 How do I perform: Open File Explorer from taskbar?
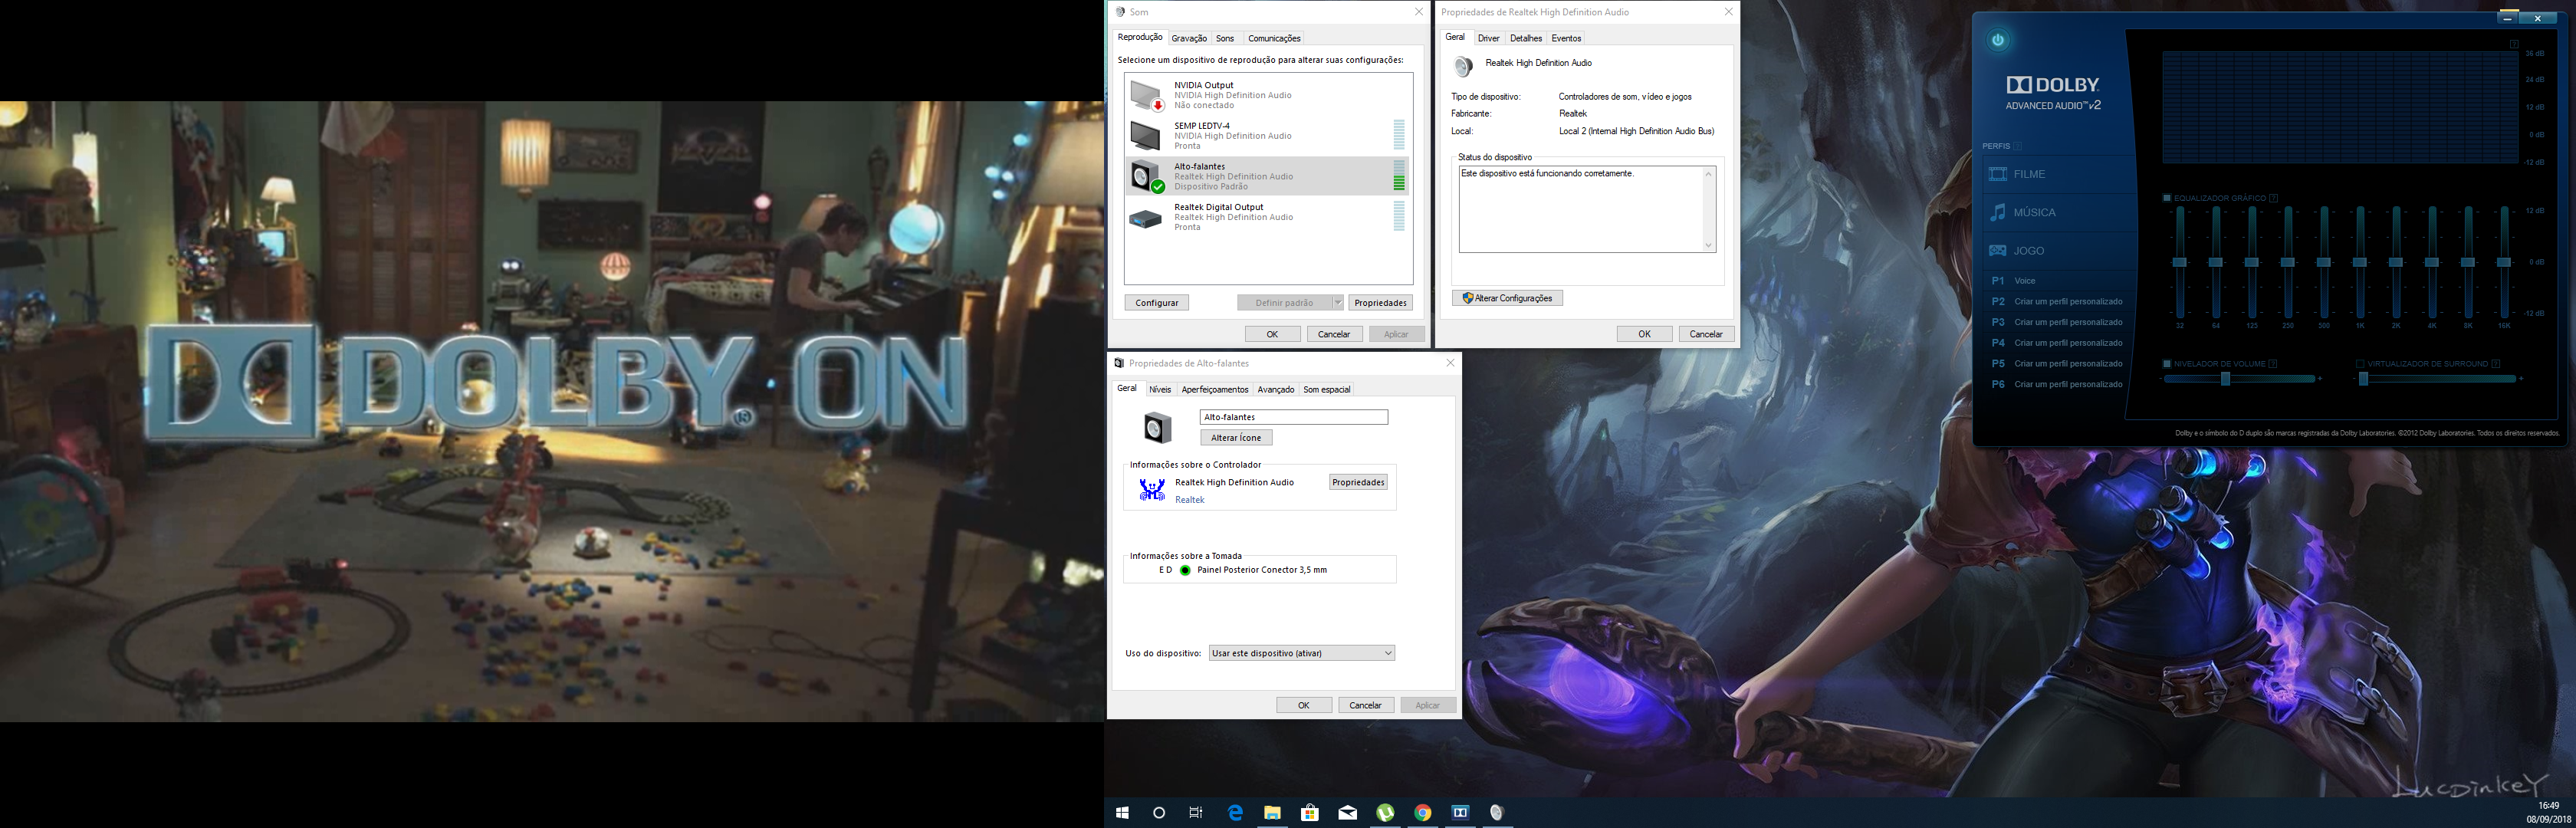(x=1272, y=813)
